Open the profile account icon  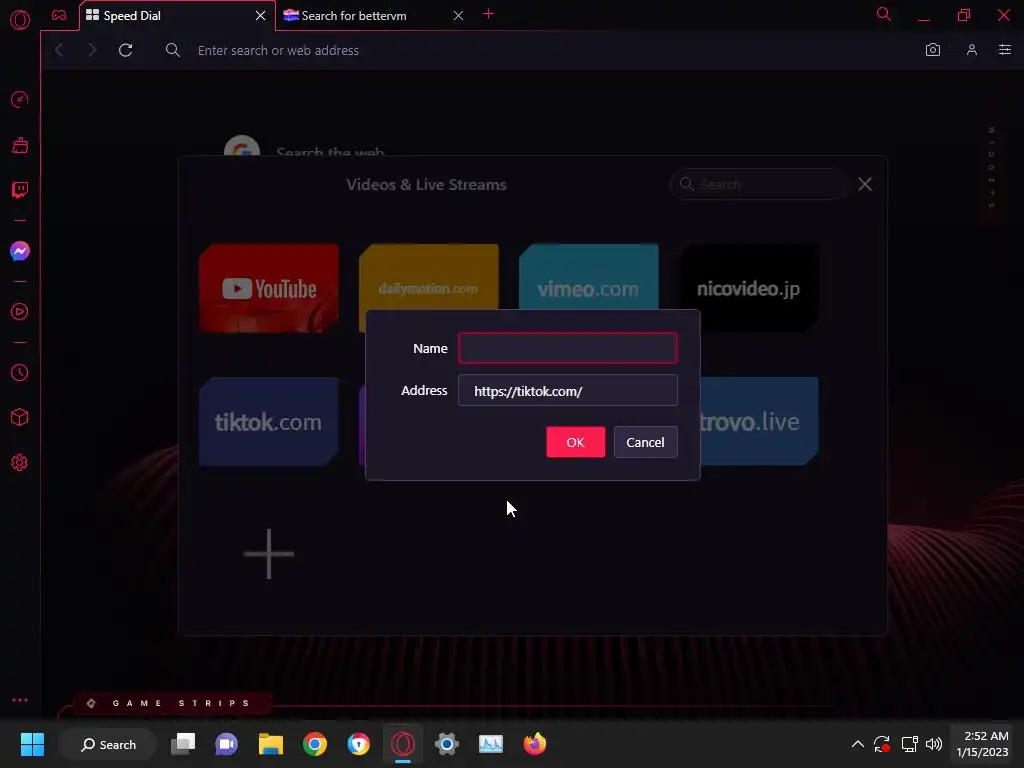click(x=972, y=50)
